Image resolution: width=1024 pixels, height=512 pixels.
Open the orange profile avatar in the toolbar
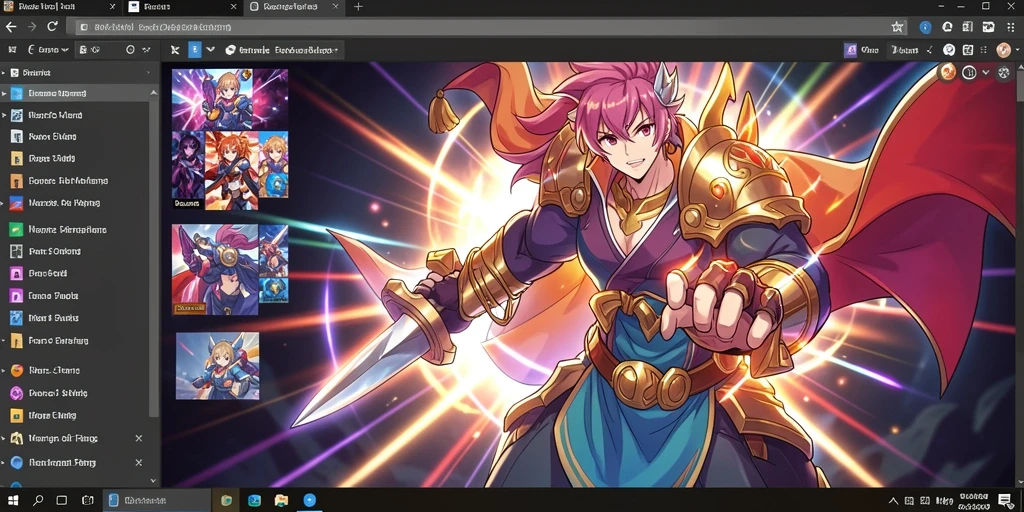(x=1004, y=50)
